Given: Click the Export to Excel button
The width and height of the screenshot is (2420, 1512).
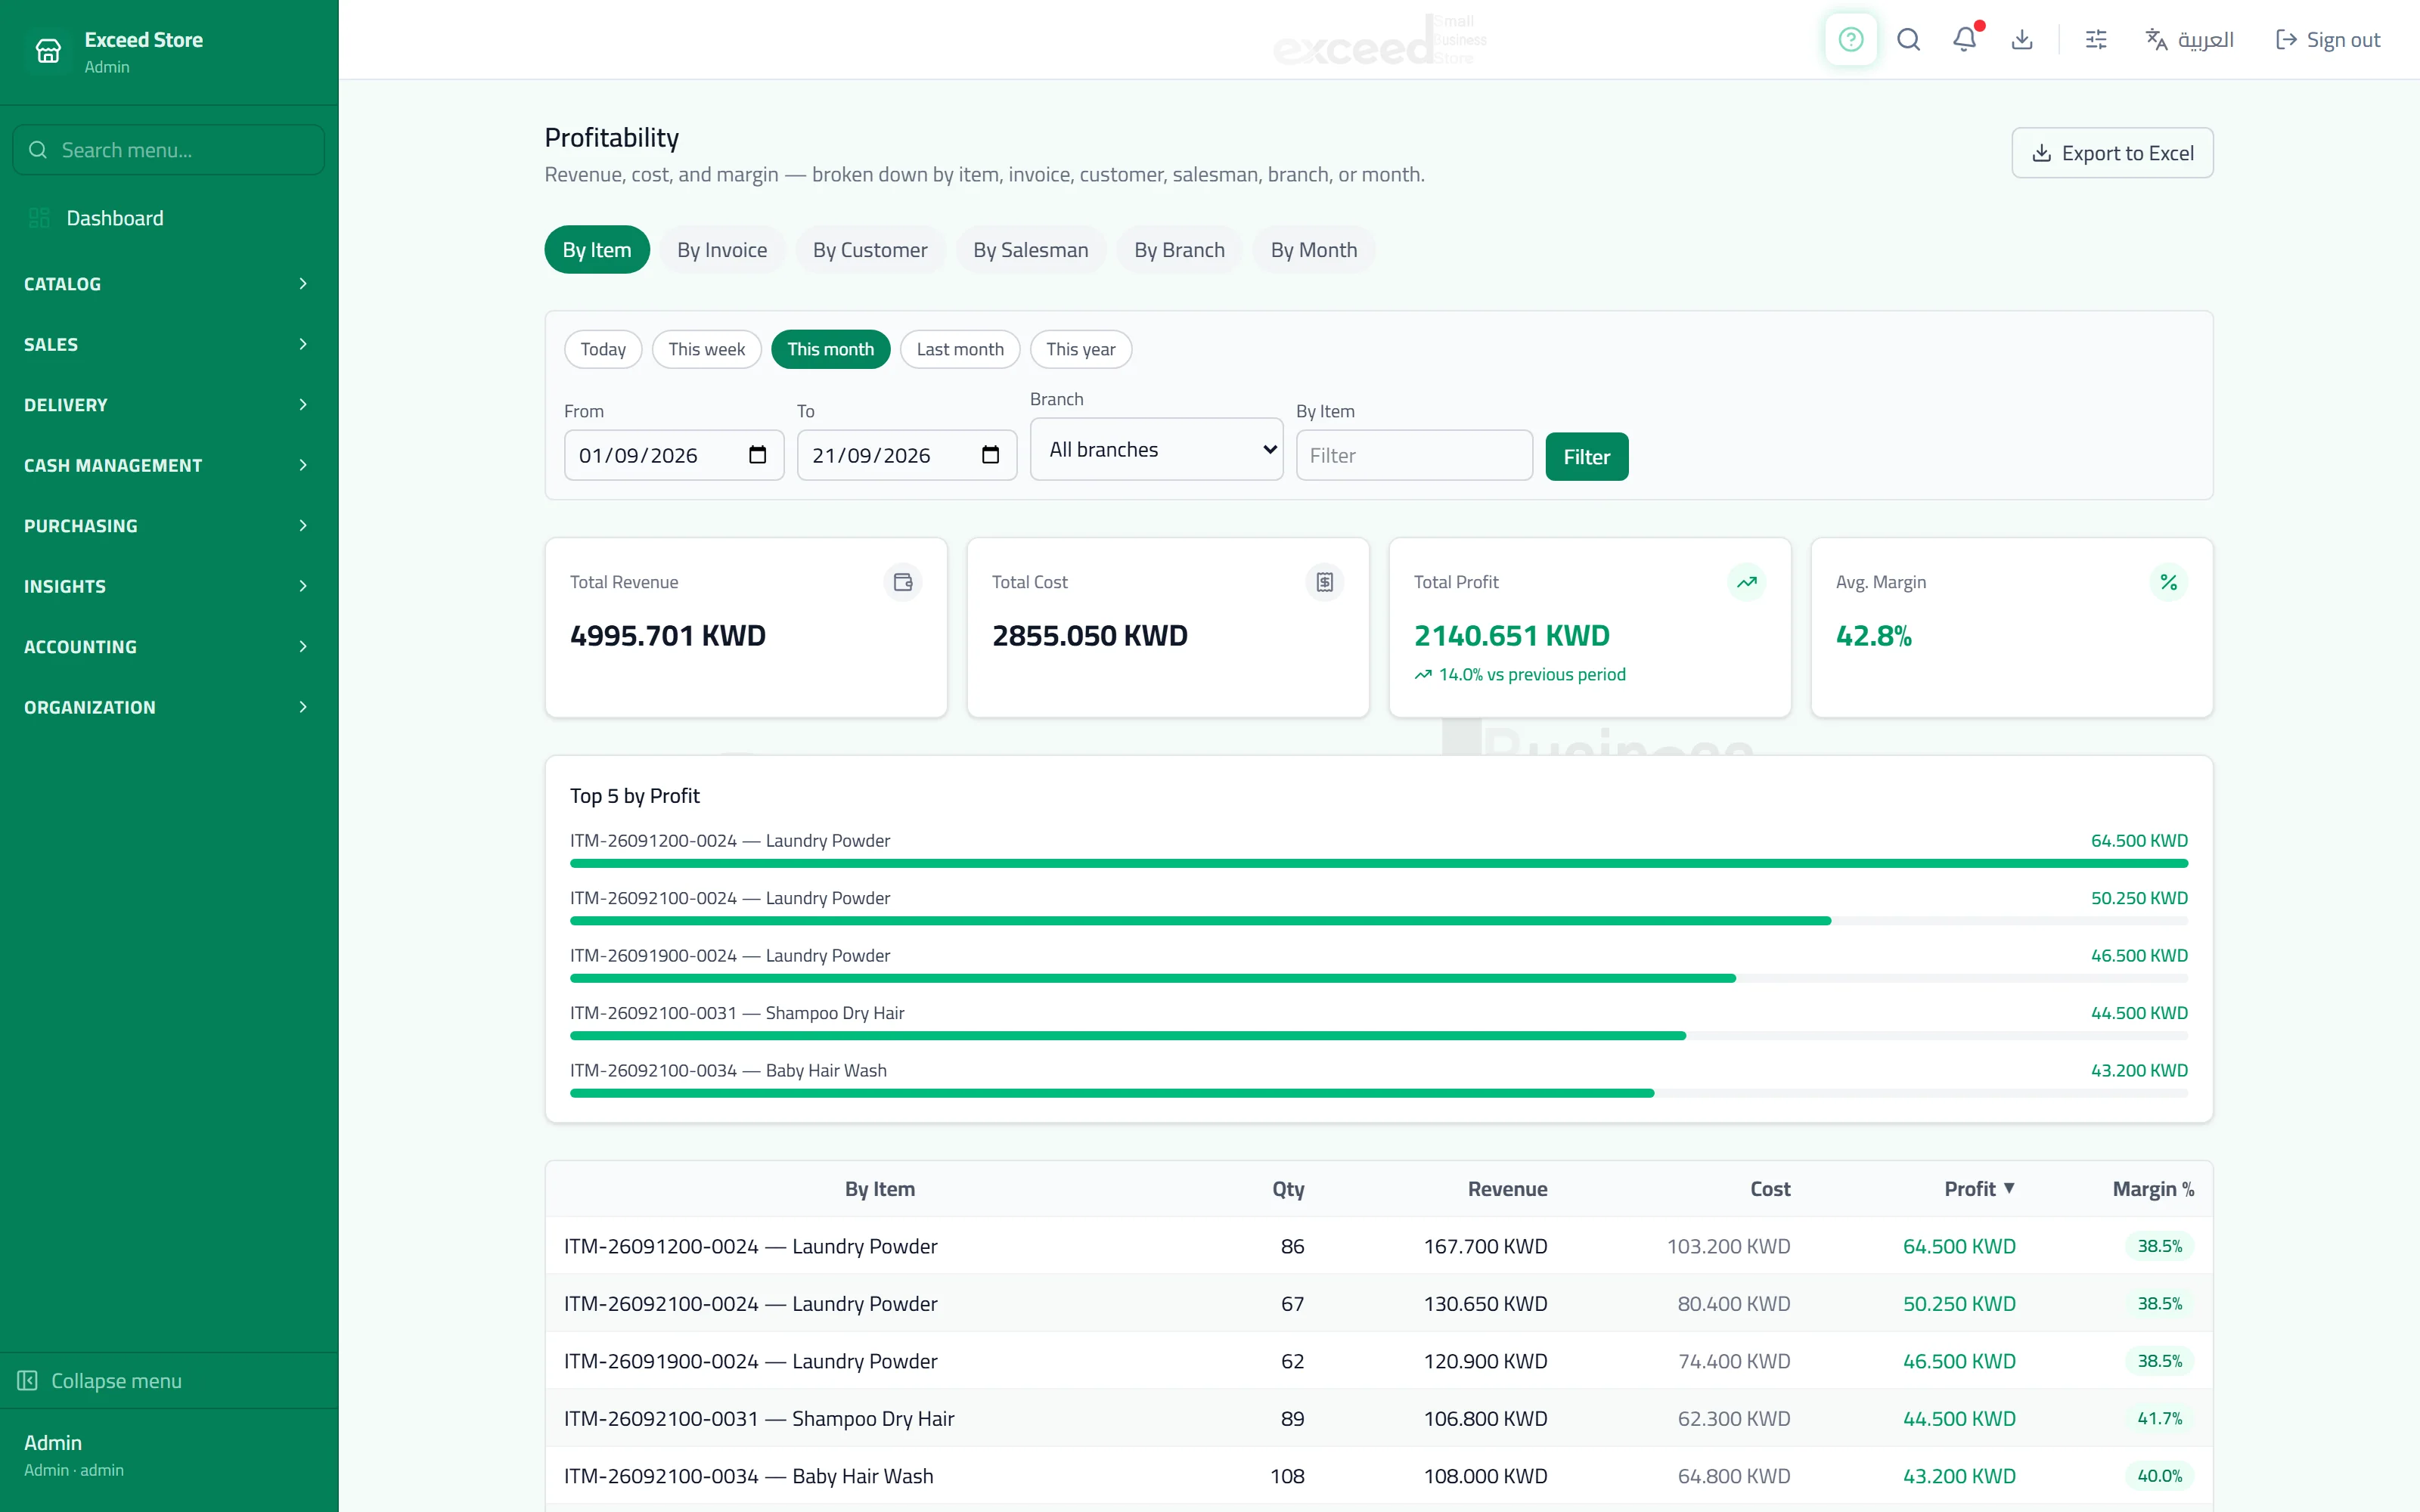Looking at the screenshot, I should (x=2113, y=153).
